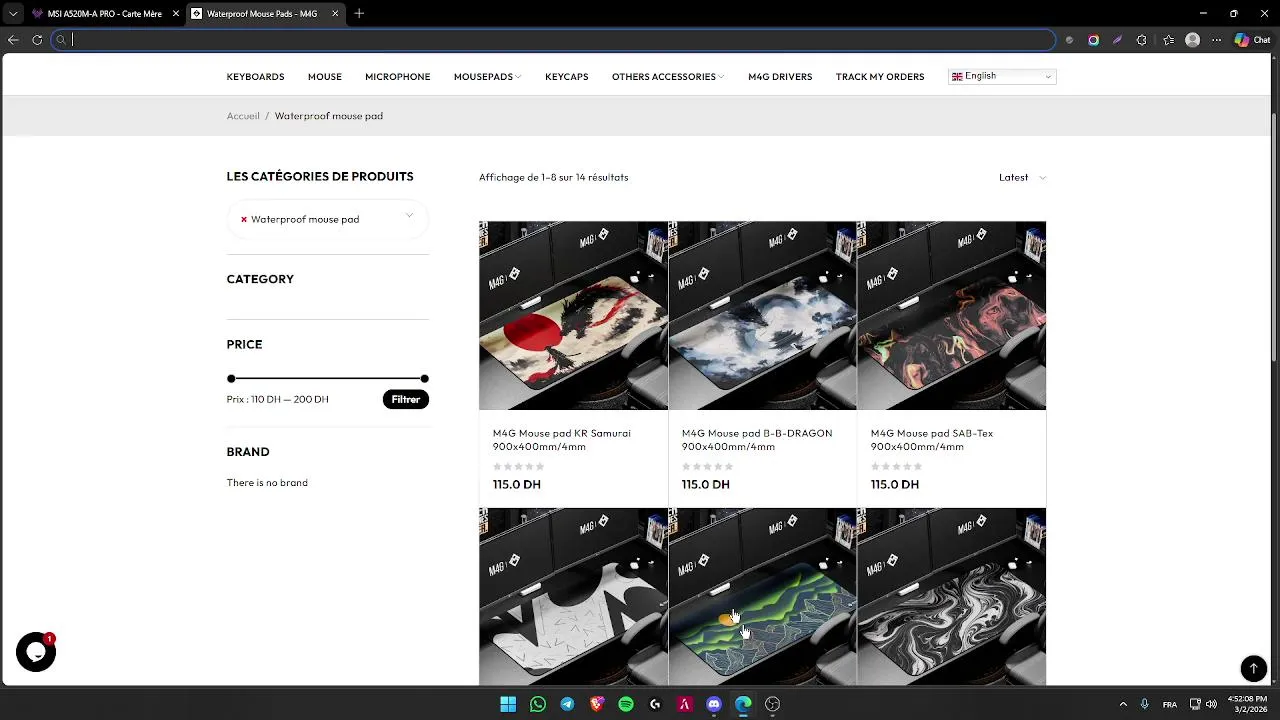Open the KR Samurai mouse pad image
Image resolution: width=1280 pixels, height=720 pixels.
click(x=573, y=315)
